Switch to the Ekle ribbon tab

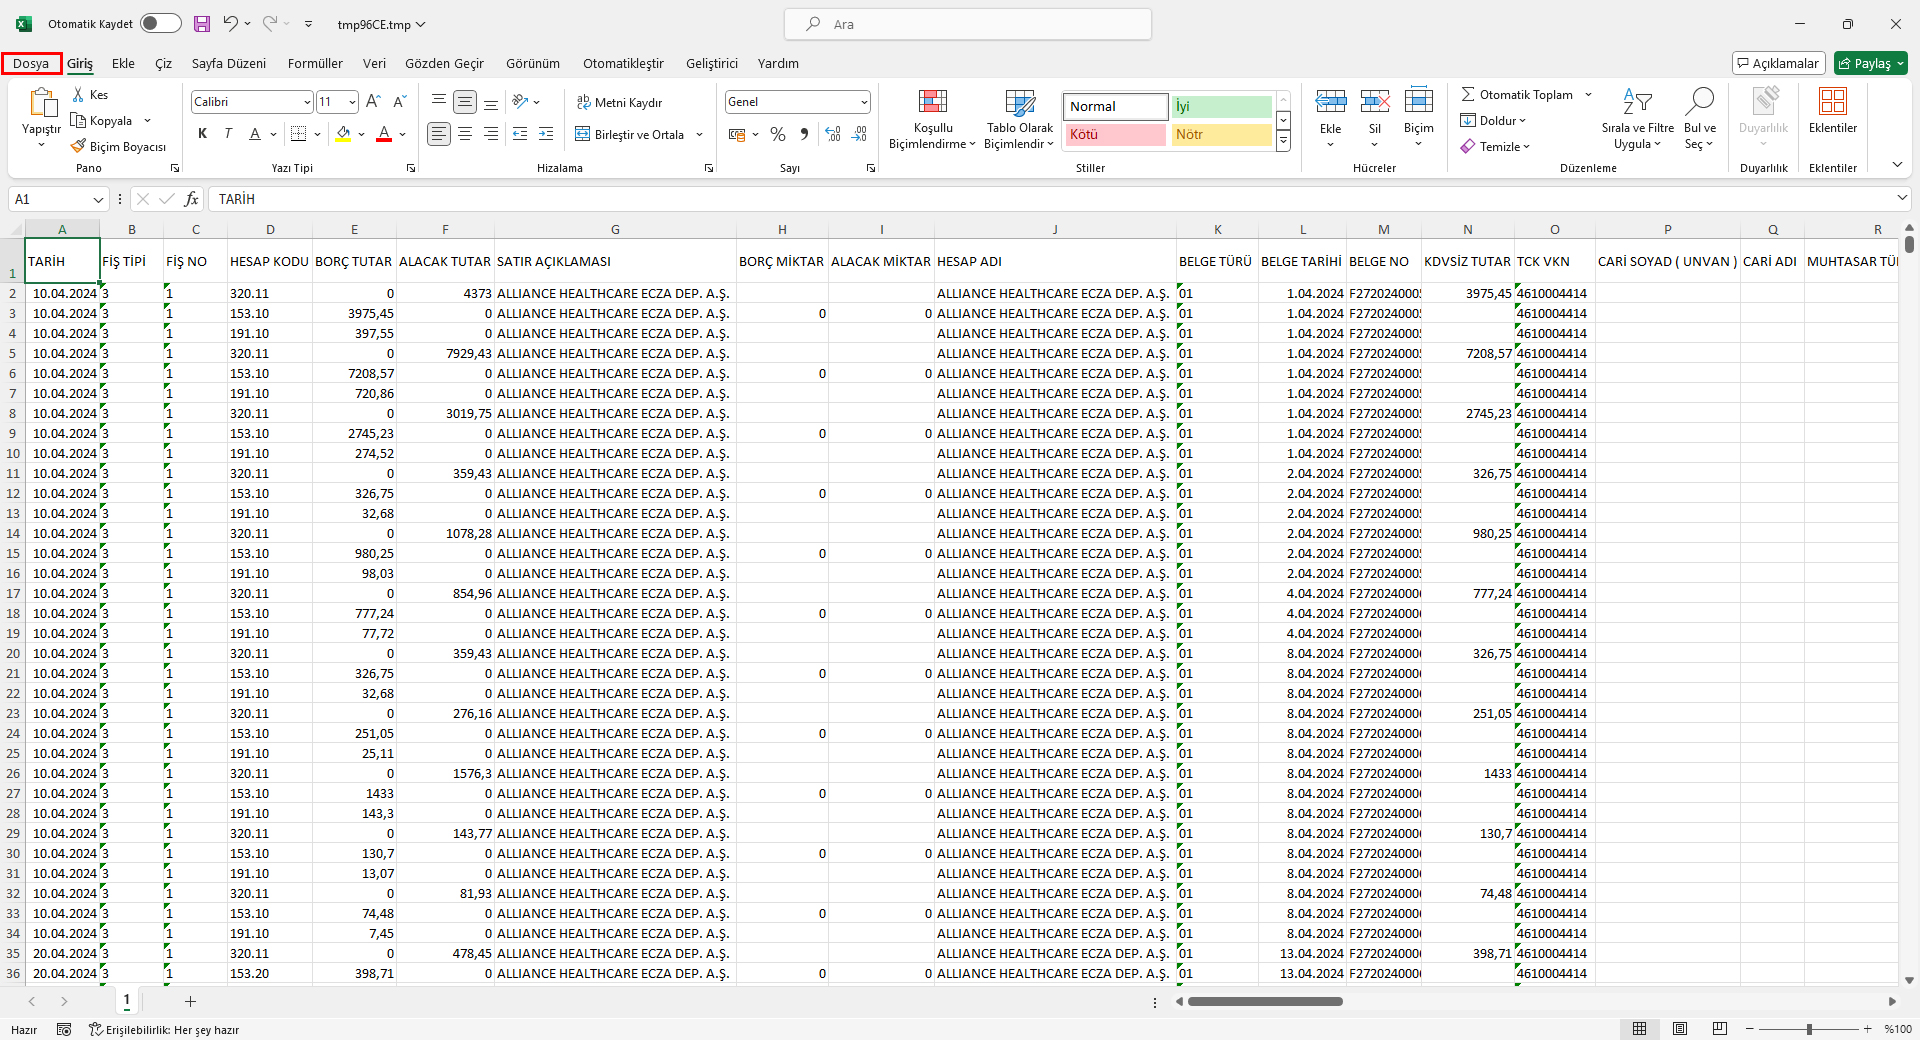coord(123,63)
